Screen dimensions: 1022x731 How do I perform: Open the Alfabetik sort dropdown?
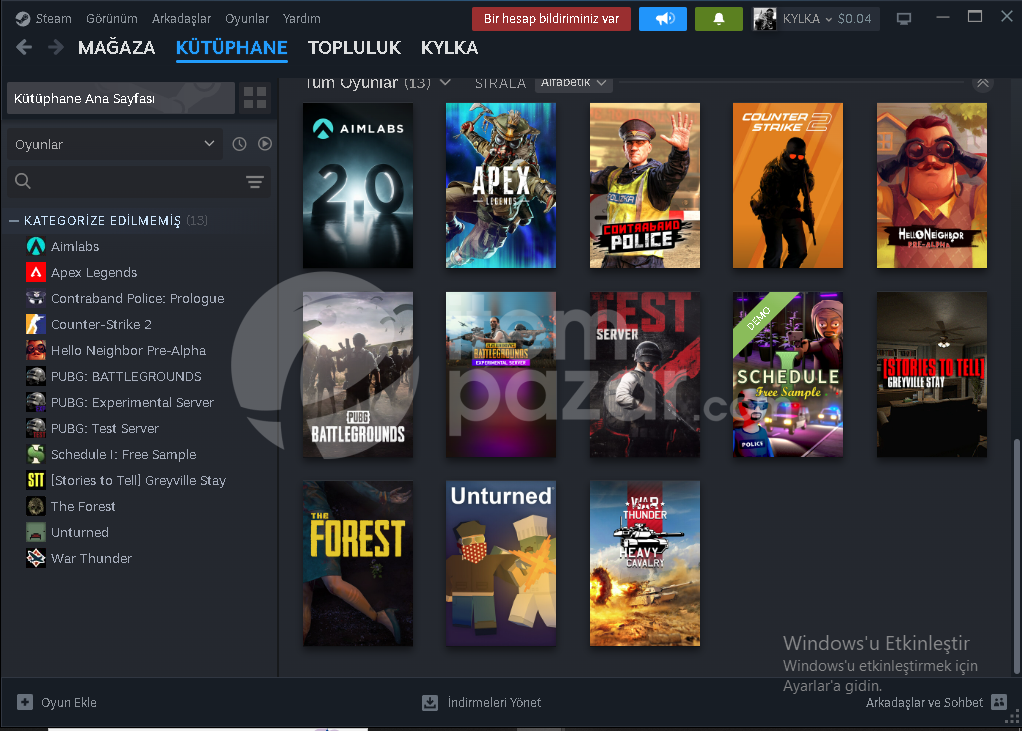pyautogui.click(x=574, y=83)
